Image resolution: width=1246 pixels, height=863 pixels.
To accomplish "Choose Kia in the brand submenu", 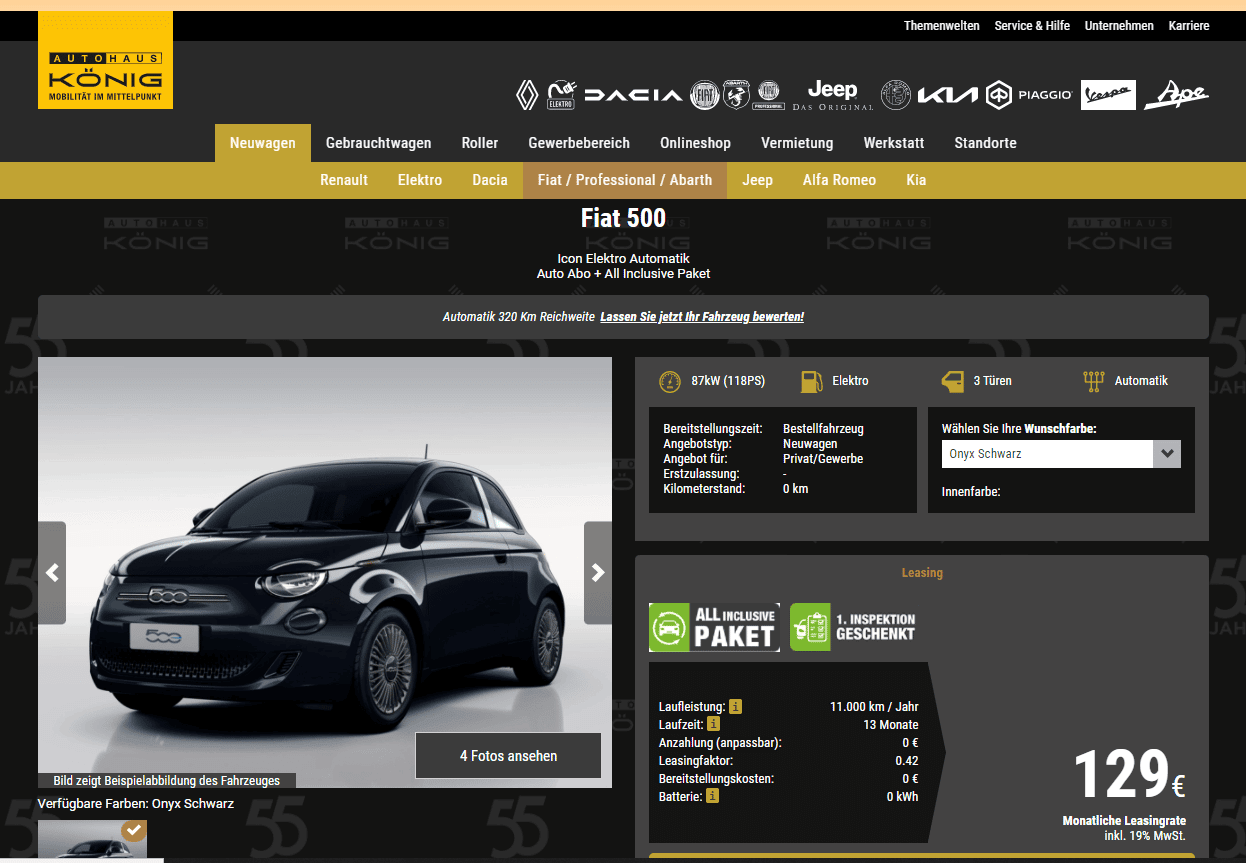I will click(916, 180).
